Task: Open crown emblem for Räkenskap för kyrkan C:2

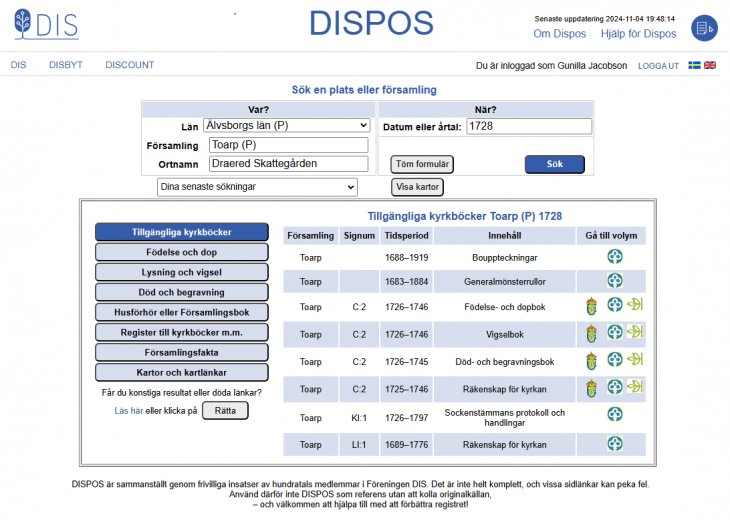Action: 591,389
